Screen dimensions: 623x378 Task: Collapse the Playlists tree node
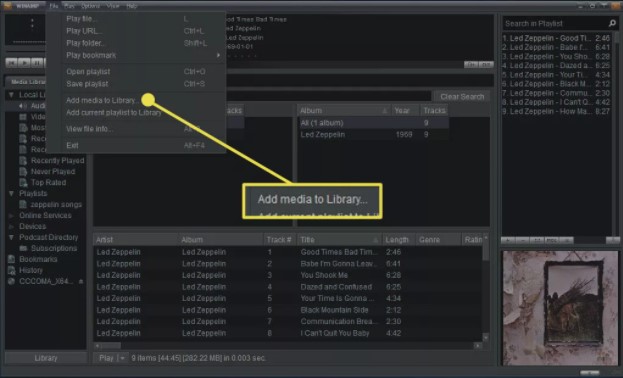pyautogui.click(x=11, y=194)
